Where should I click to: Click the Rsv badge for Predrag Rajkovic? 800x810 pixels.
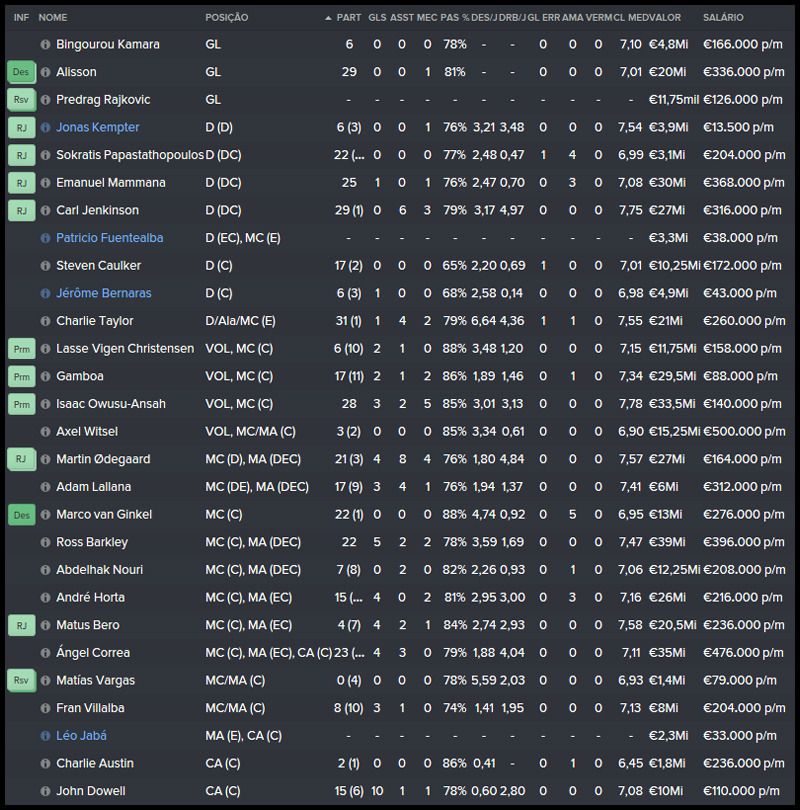21,100
